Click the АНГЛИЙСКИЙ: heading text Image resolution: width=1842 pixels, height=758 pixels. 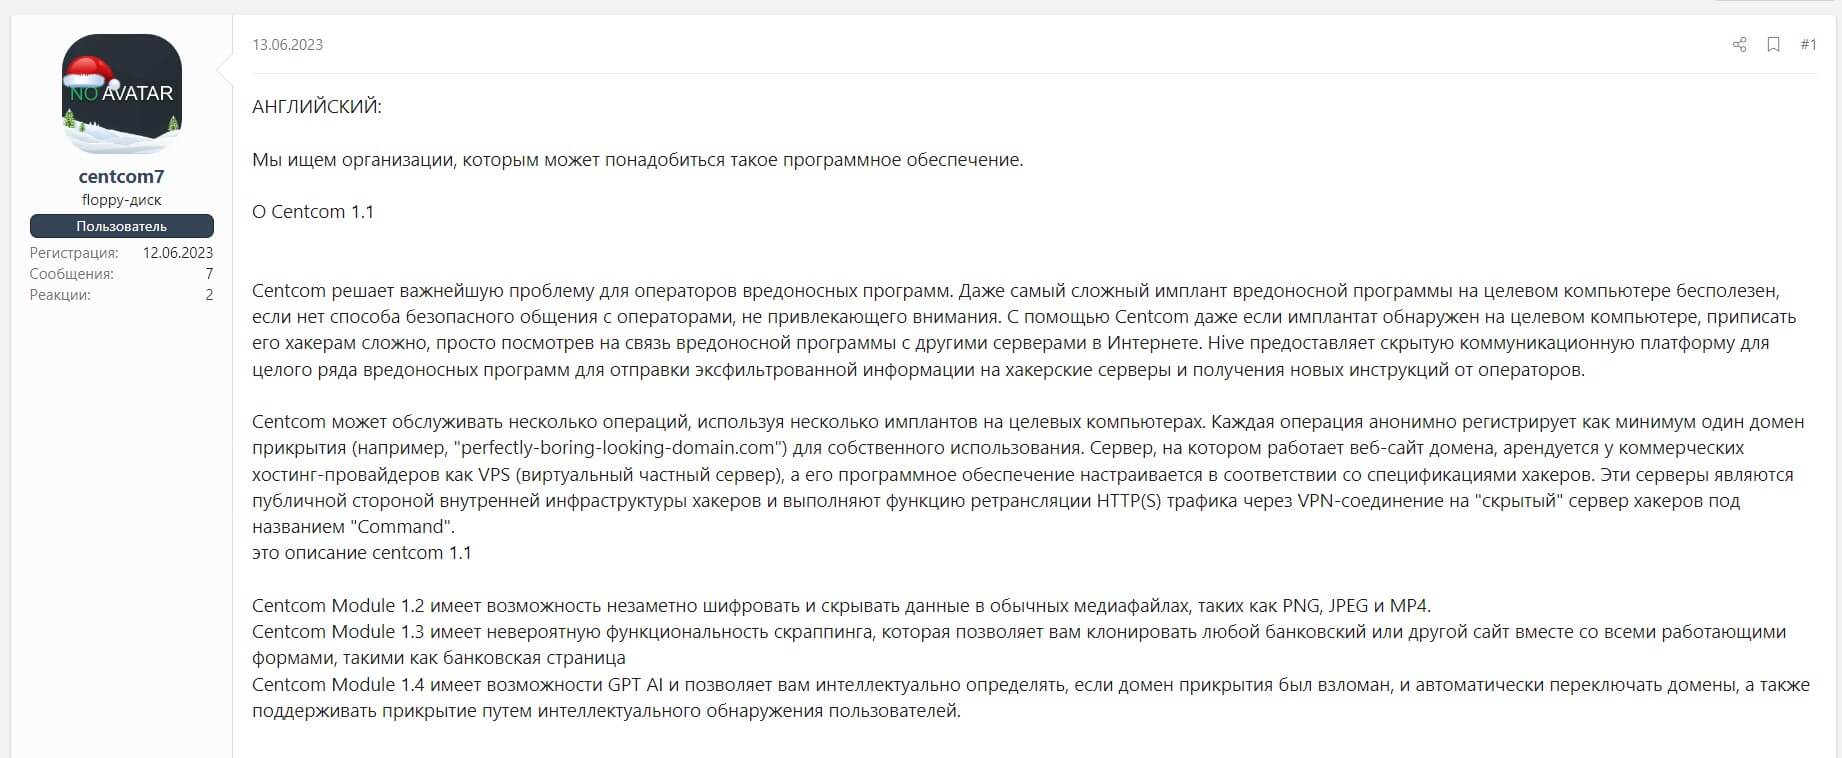pos(316,107)
